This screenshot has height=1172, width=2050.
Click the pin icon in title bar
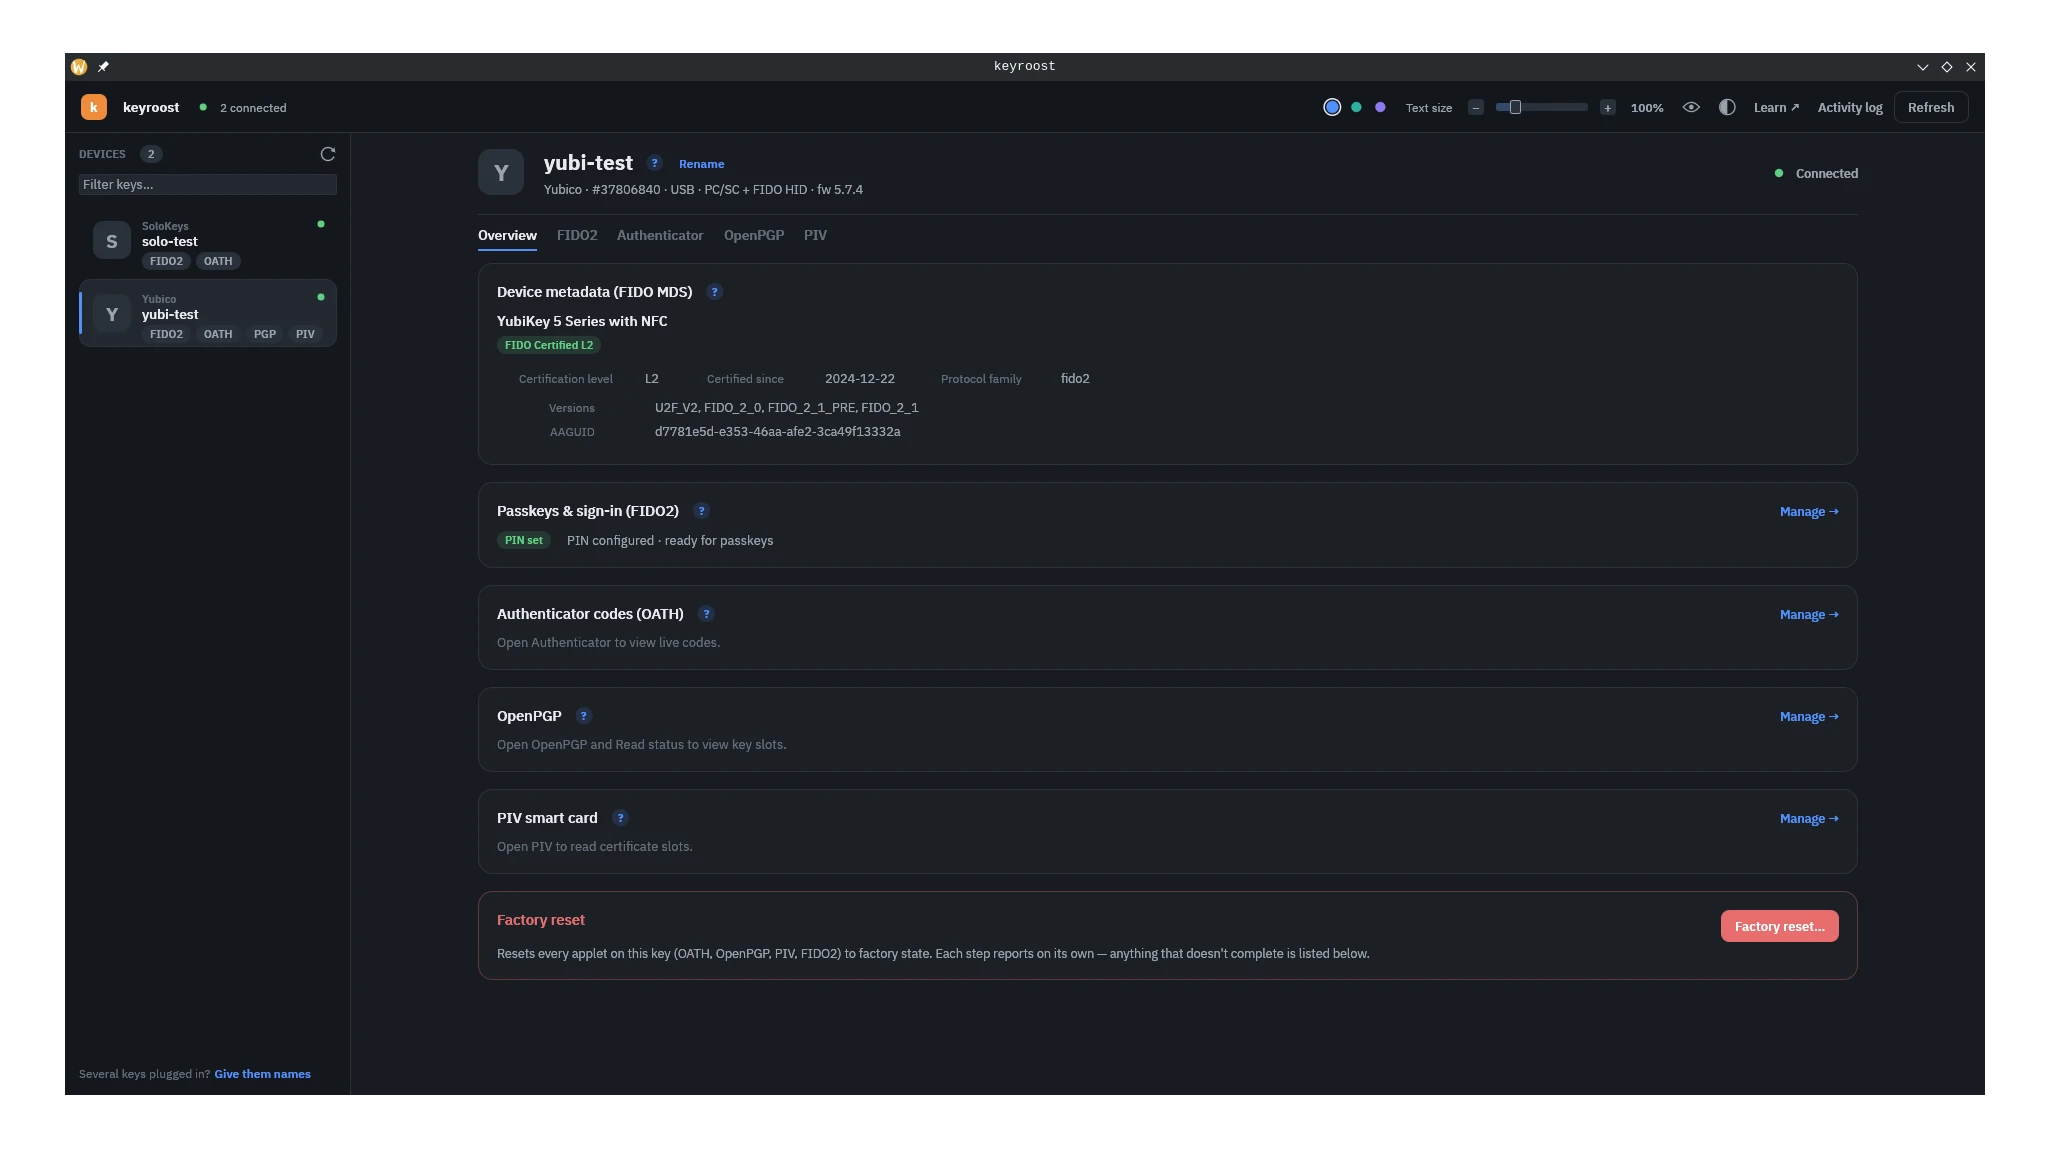(103, 67)
